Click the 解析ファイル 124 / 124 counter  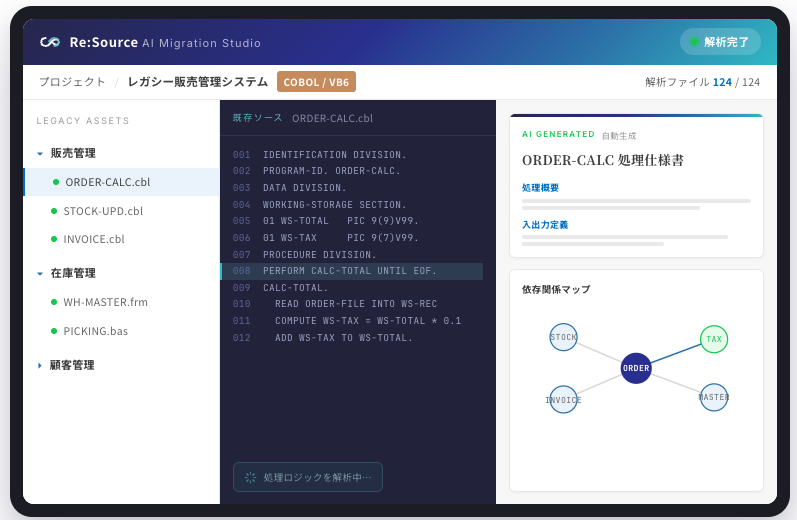pyautogui.click(x=702, y=82)
